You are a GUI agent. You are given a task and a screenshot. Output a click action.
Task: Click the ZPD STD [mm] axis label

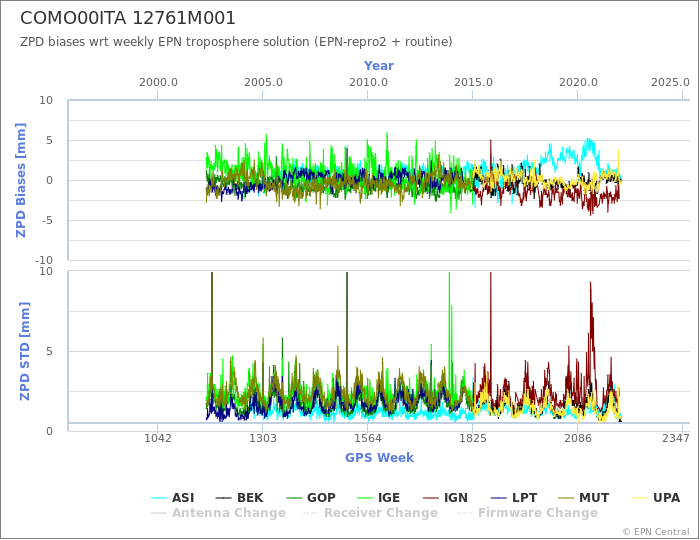click(x=24, y=351)
